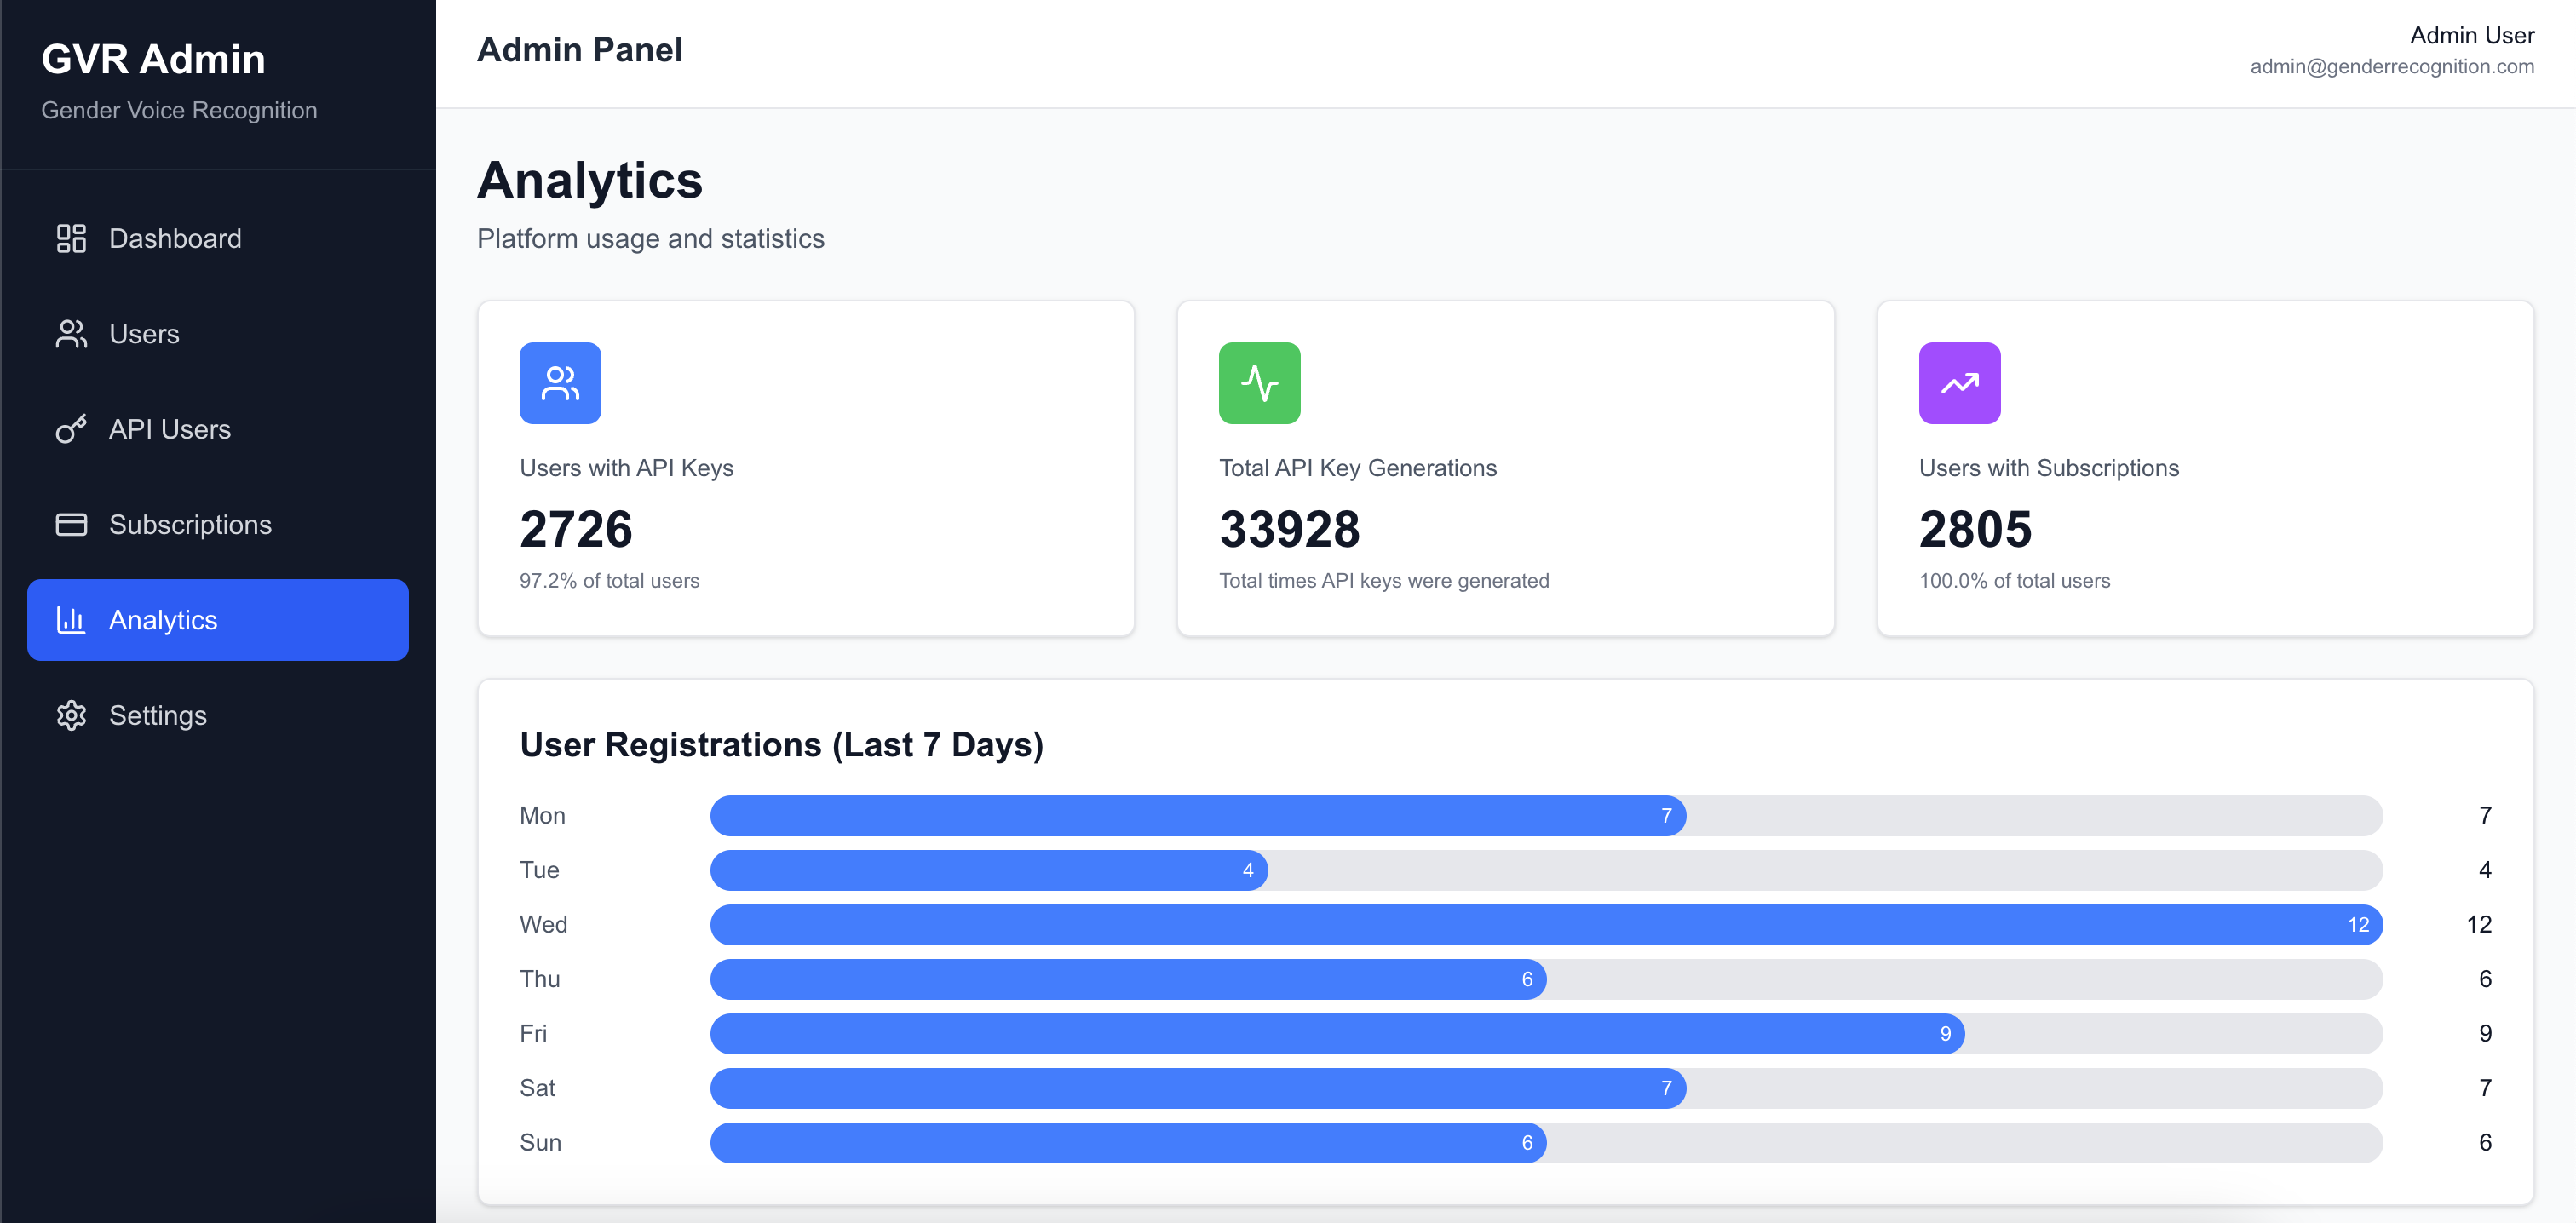Click the GVR Admin logo title

153,59
